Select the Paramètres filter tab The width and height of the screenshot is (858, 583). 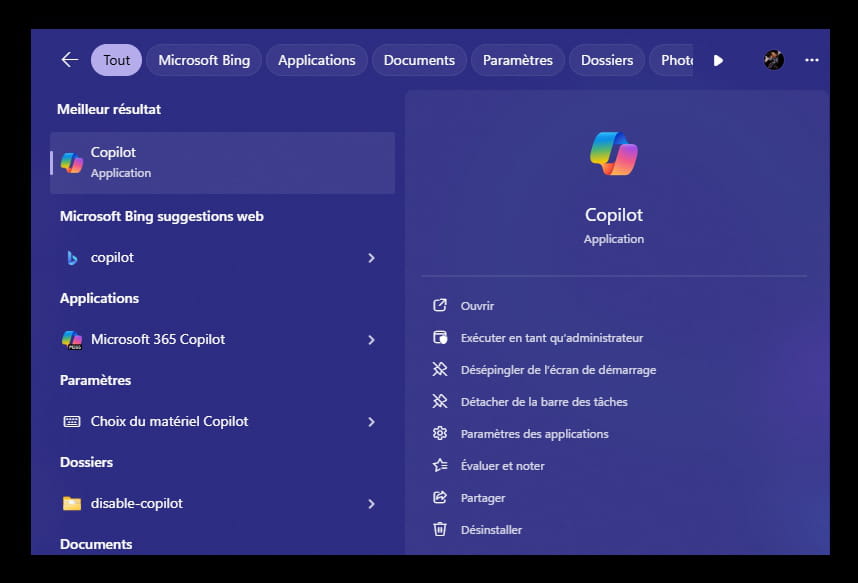pyautogui.click(x=518, y=60)
